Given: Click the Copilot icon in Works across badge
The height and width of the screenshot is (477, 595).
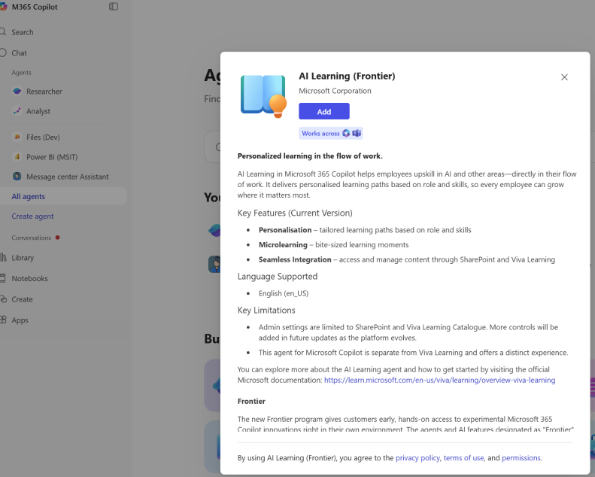Looking at the screenshot, I should pos(346,133).
